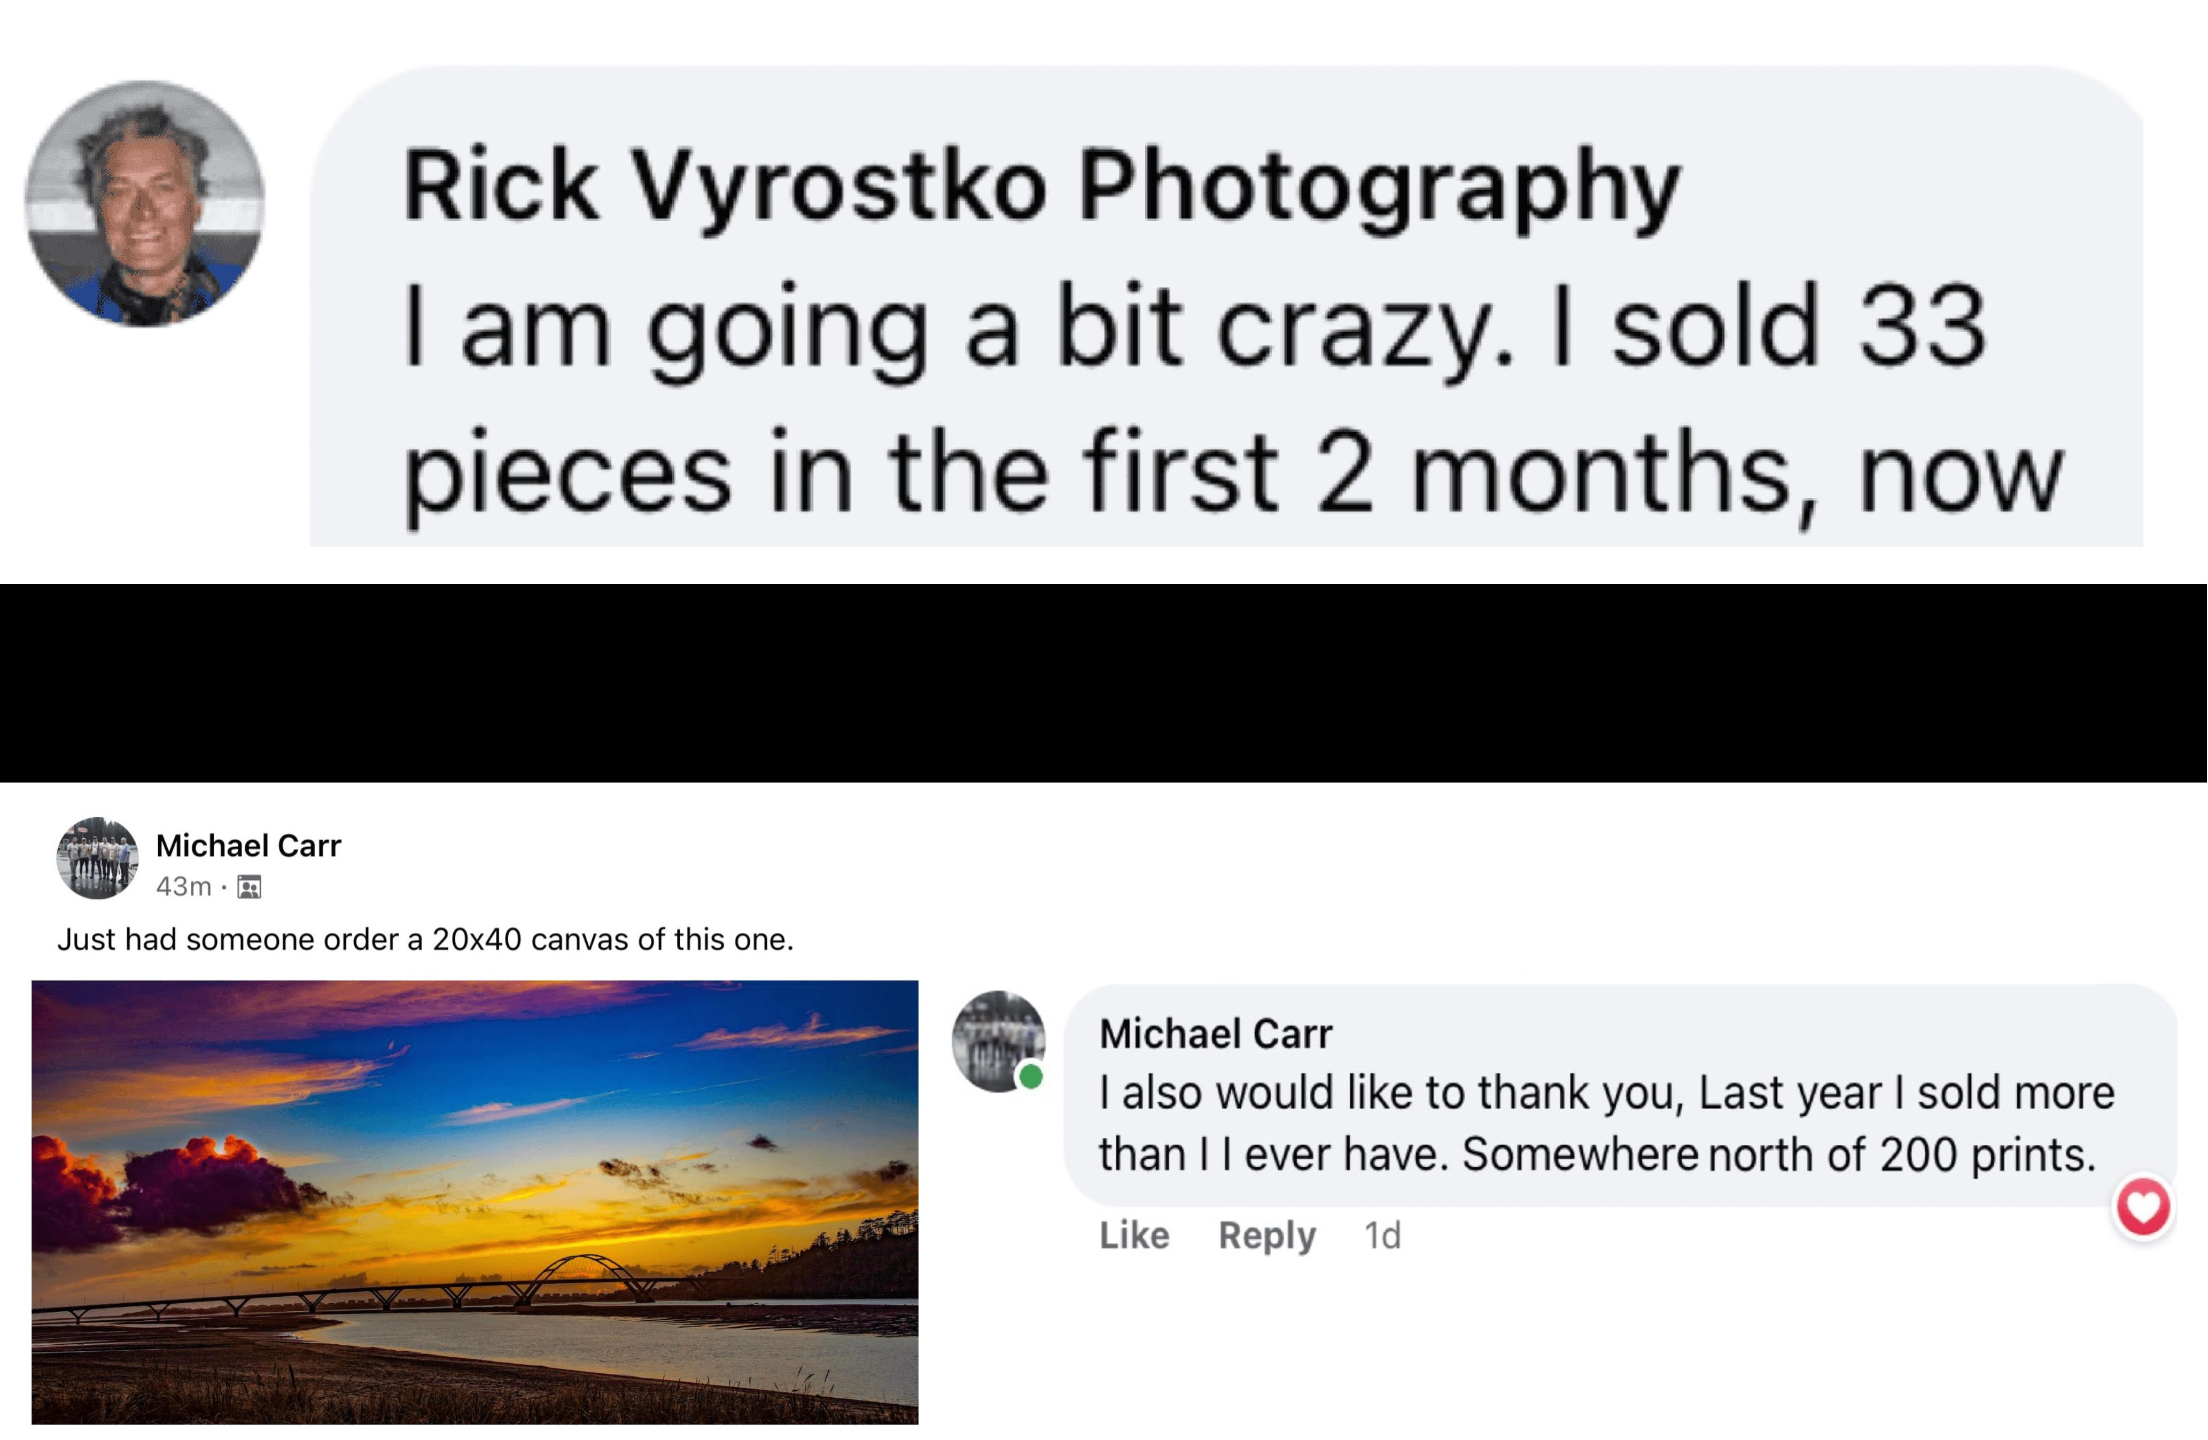
Task: Click the group audience icon beside 43m
Action: click(x=249, y=887)
